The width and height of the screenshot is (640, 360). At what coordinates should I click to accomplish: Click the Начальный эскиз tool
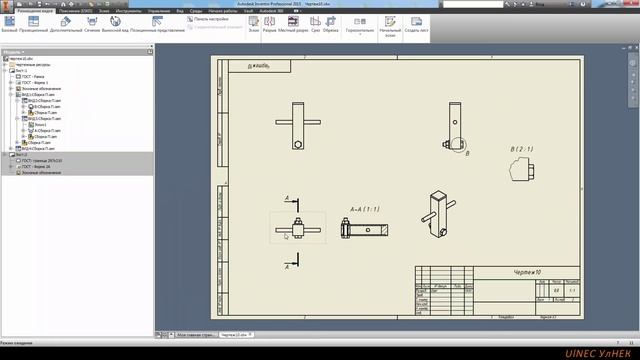coord(390,26)
